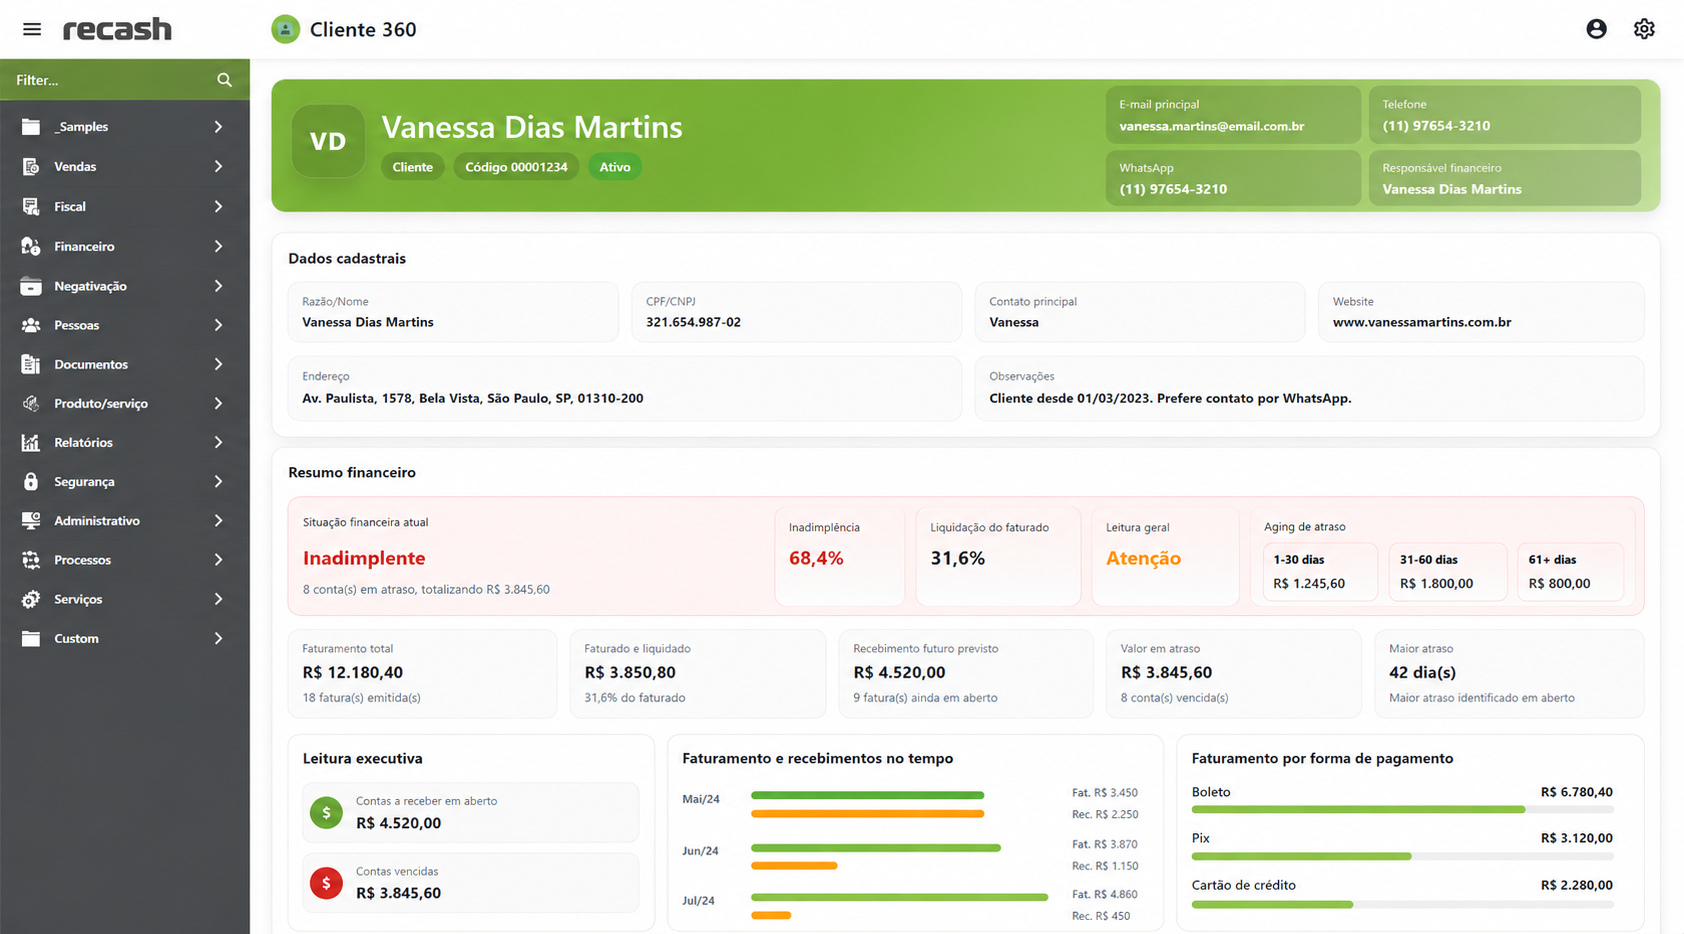Click the Segurança lock icon
1684x934 pixels.
pos(31,481)
